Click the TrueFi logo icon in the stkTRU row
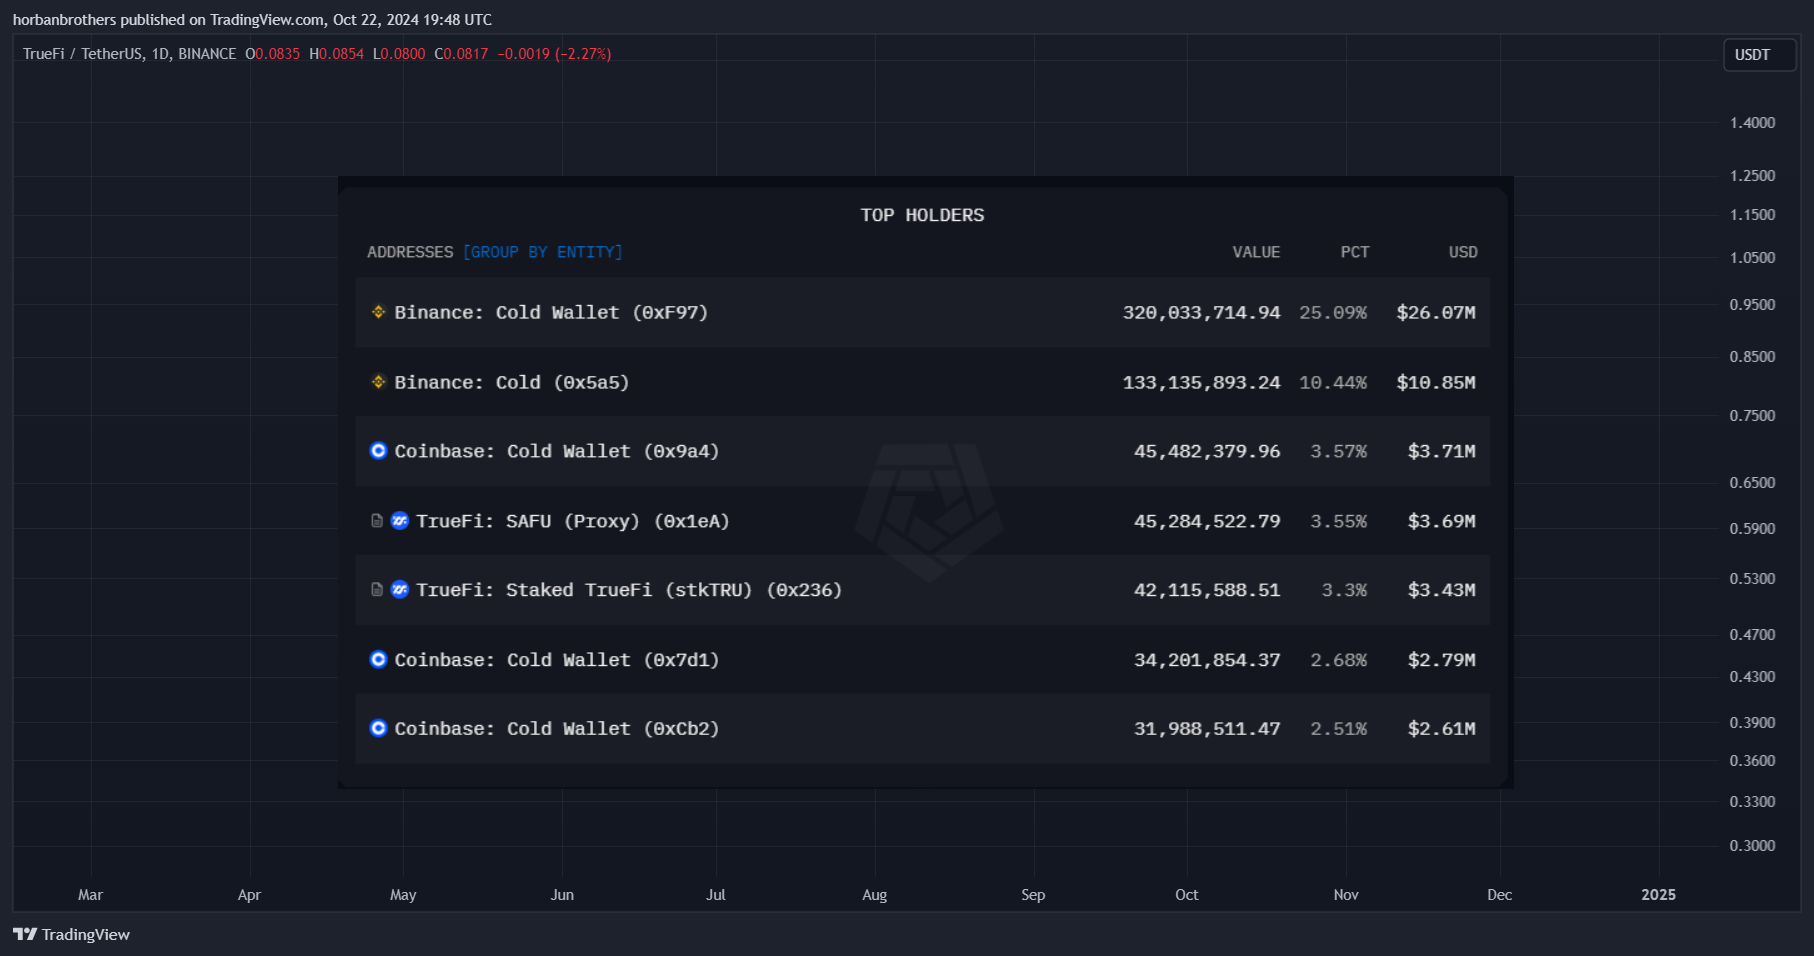1814x956 pixels. [x=400, y=590]
